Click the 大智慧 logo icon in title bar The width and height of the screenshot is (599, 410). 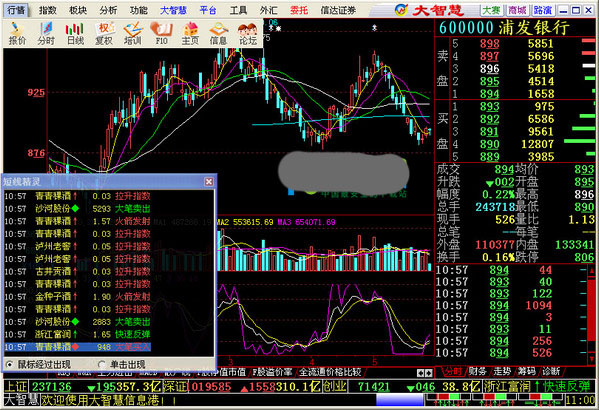[401, 10]
